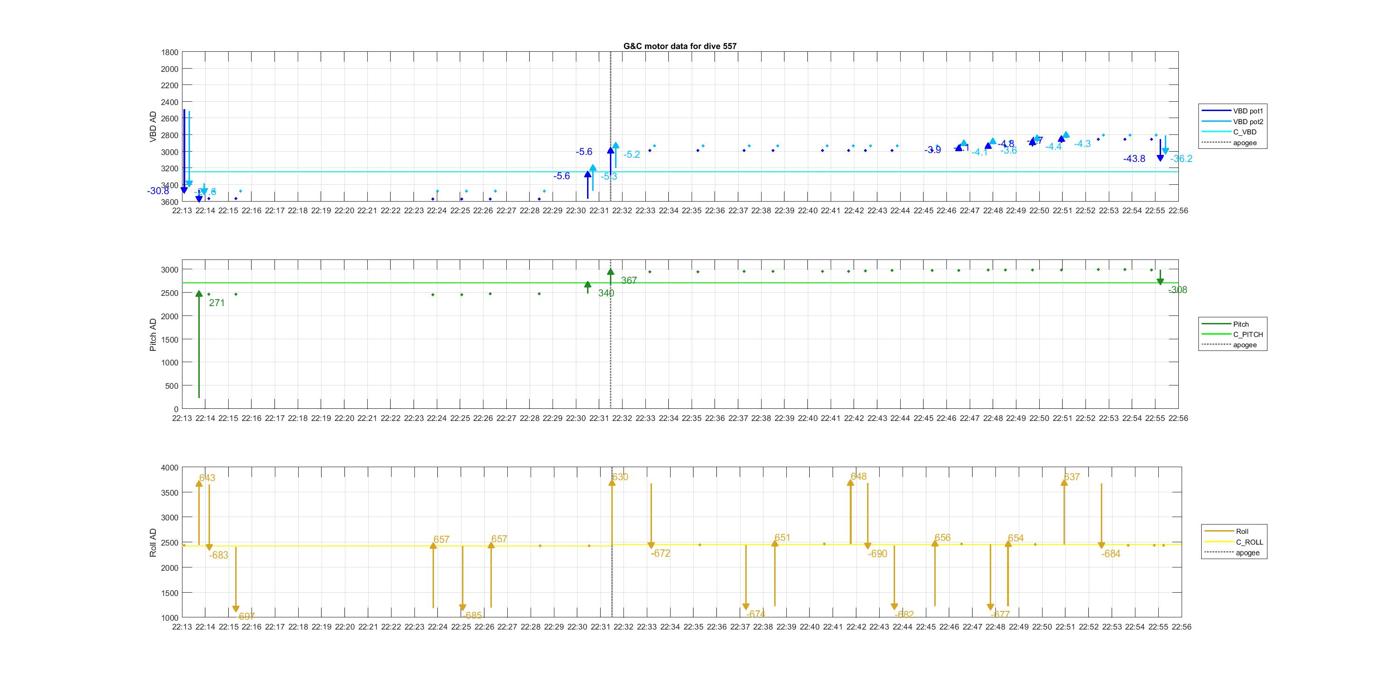Screen dimensions: 1400x693
Task: Click the 'Pitch AD' y-axis label
Action: (x=153, y=335)
